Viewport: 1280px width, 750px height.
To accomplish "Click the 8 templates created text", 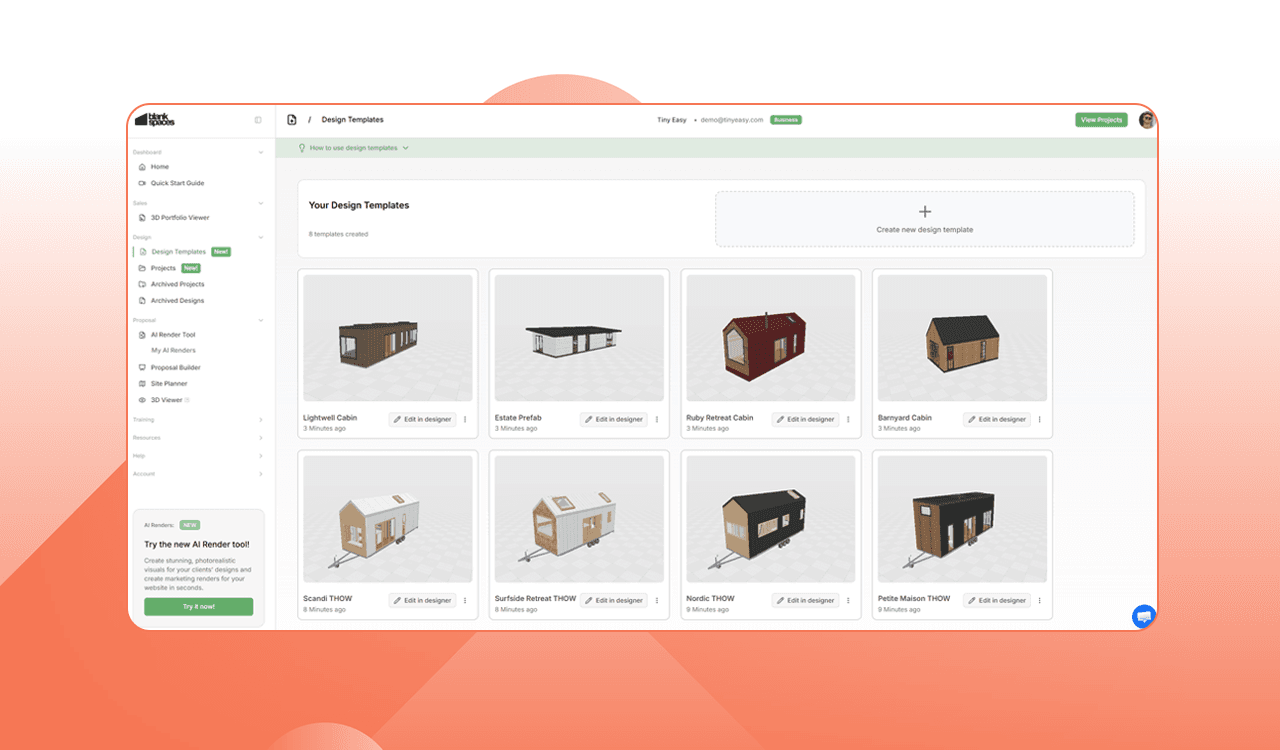I will (339, 234).
